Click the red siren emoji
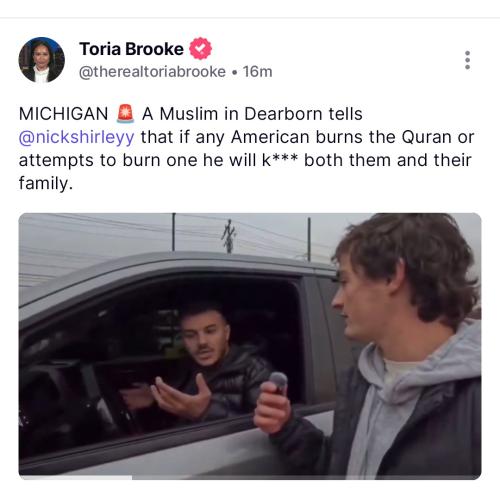 tap(125, 113)
